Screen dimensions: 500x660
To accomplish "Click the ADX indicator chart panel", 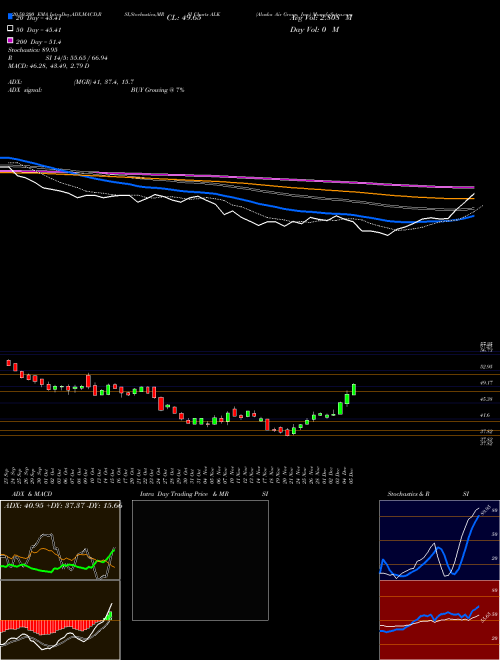I will pos(60,540).
